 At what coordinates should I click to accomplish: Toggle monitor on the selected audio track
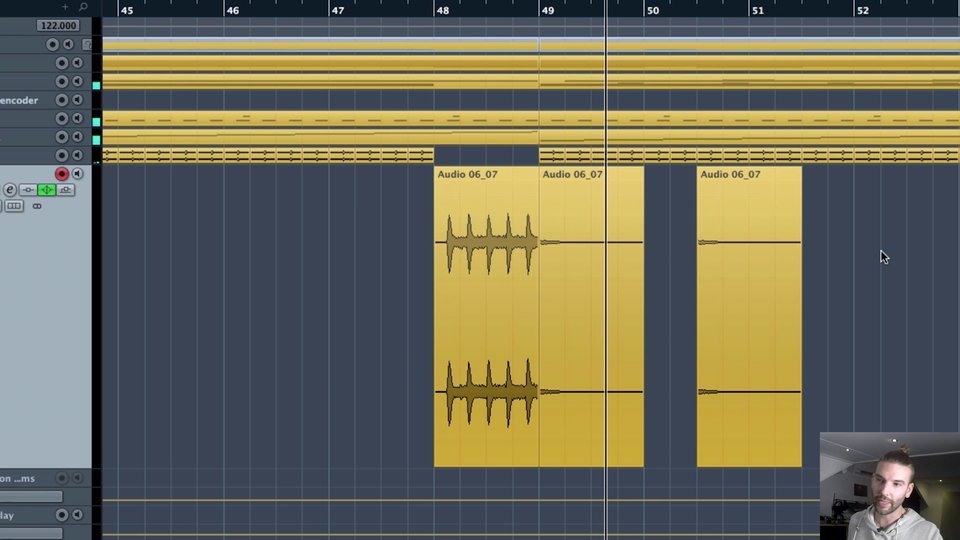tap(77, 174)
